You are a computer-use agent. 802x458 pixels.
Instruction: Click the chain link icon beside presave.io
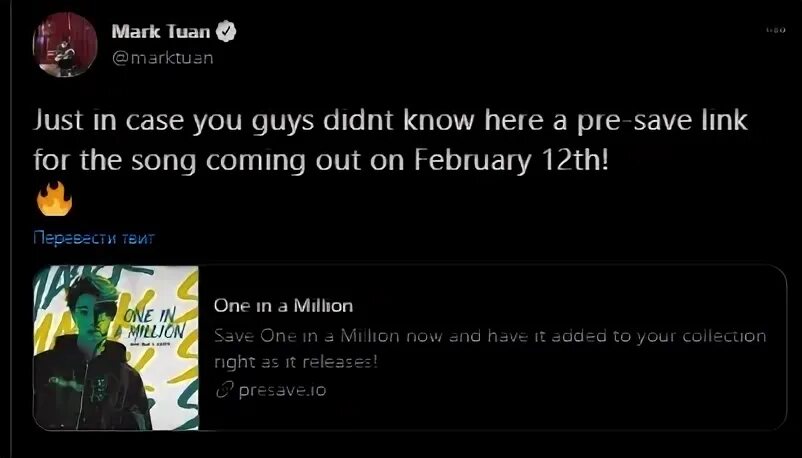[x=224, y=390]
